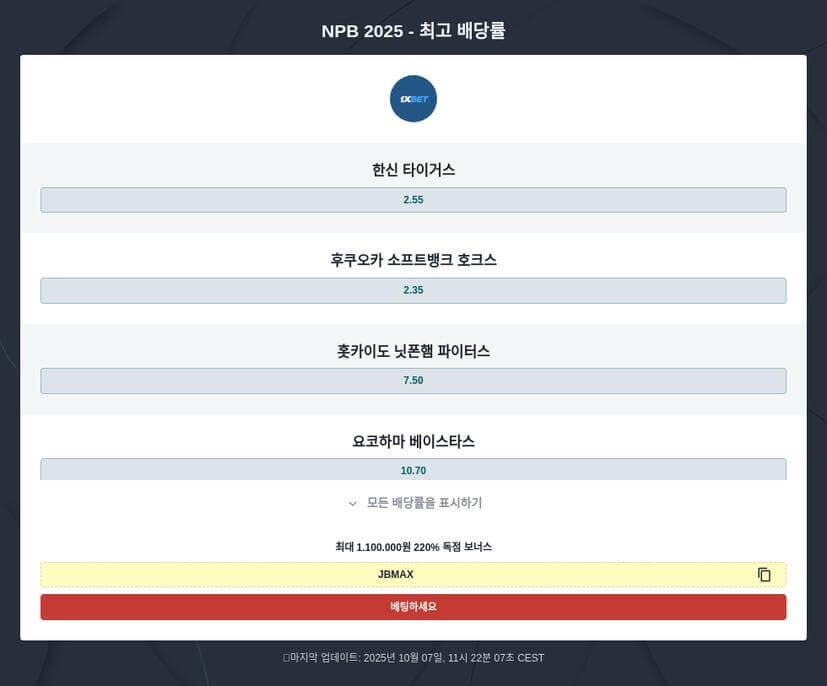Select the 2.55 odds for 한신 타이거스

click(x=413, y=200)
